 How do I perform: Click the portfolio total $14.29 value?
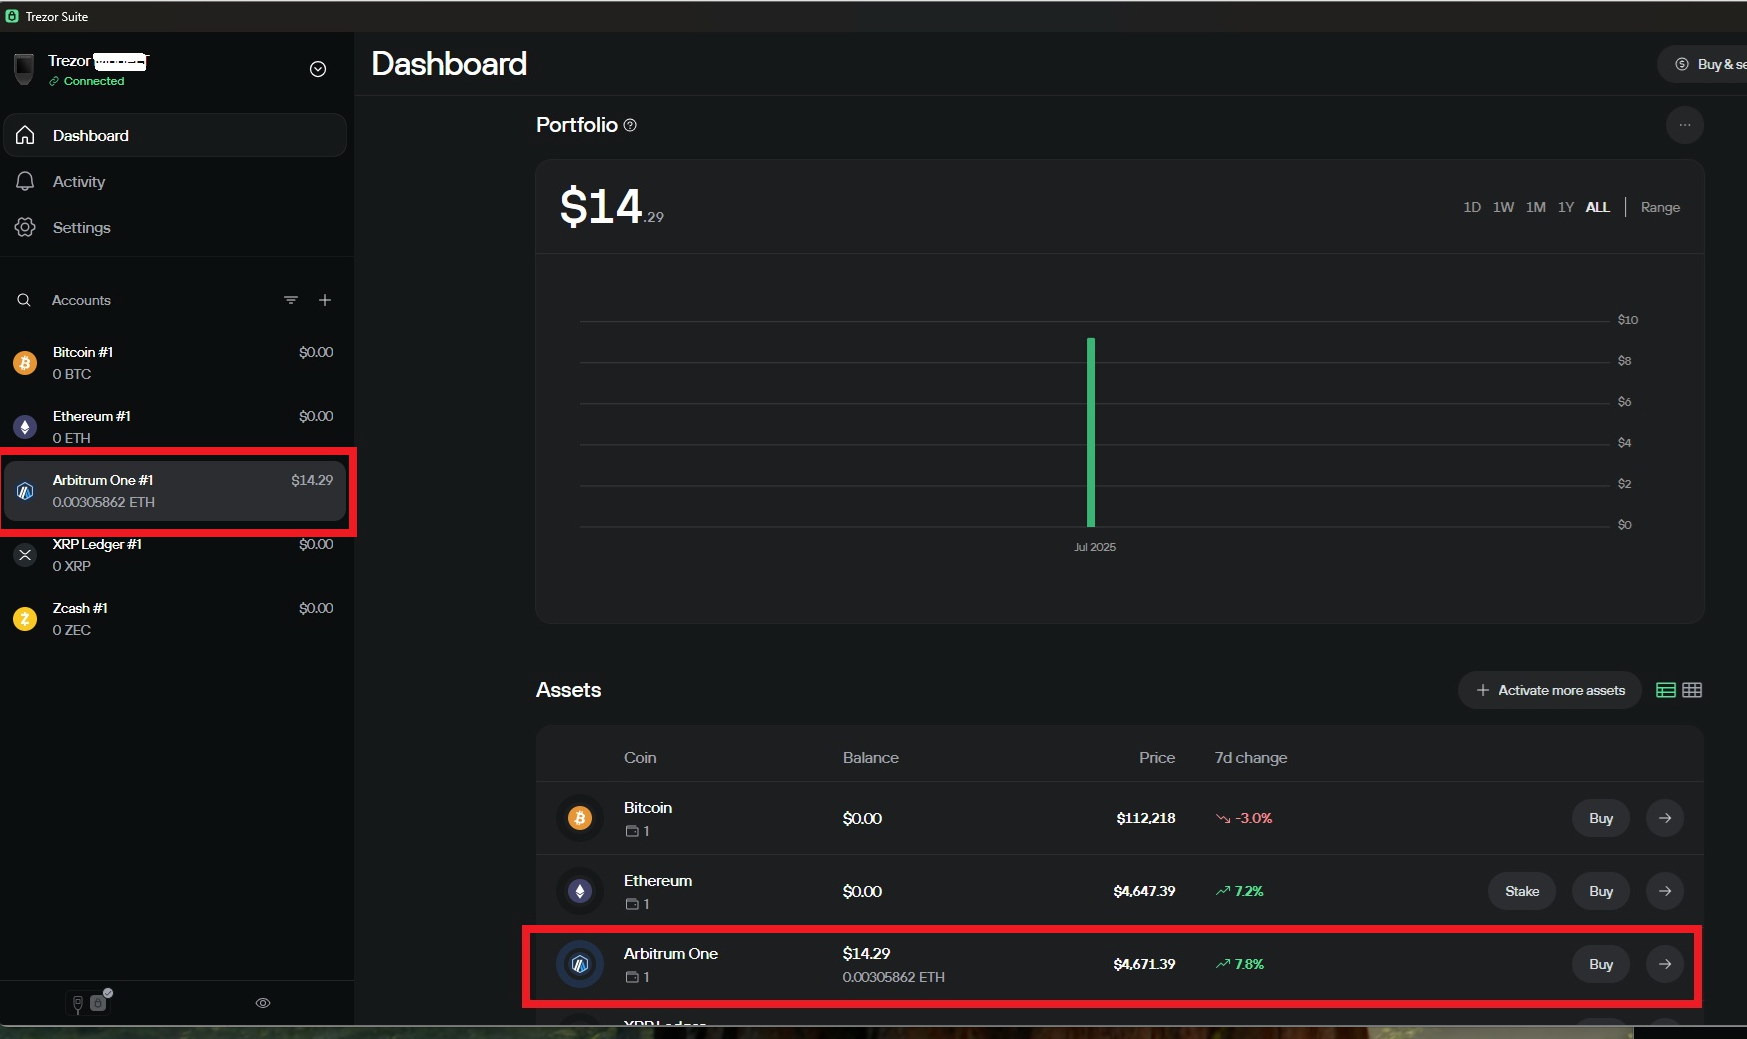tap(611, 207)
